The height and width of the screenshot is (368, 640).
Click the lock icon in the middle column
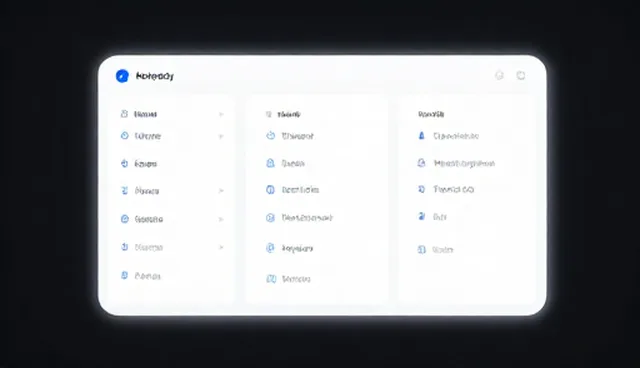270,163
